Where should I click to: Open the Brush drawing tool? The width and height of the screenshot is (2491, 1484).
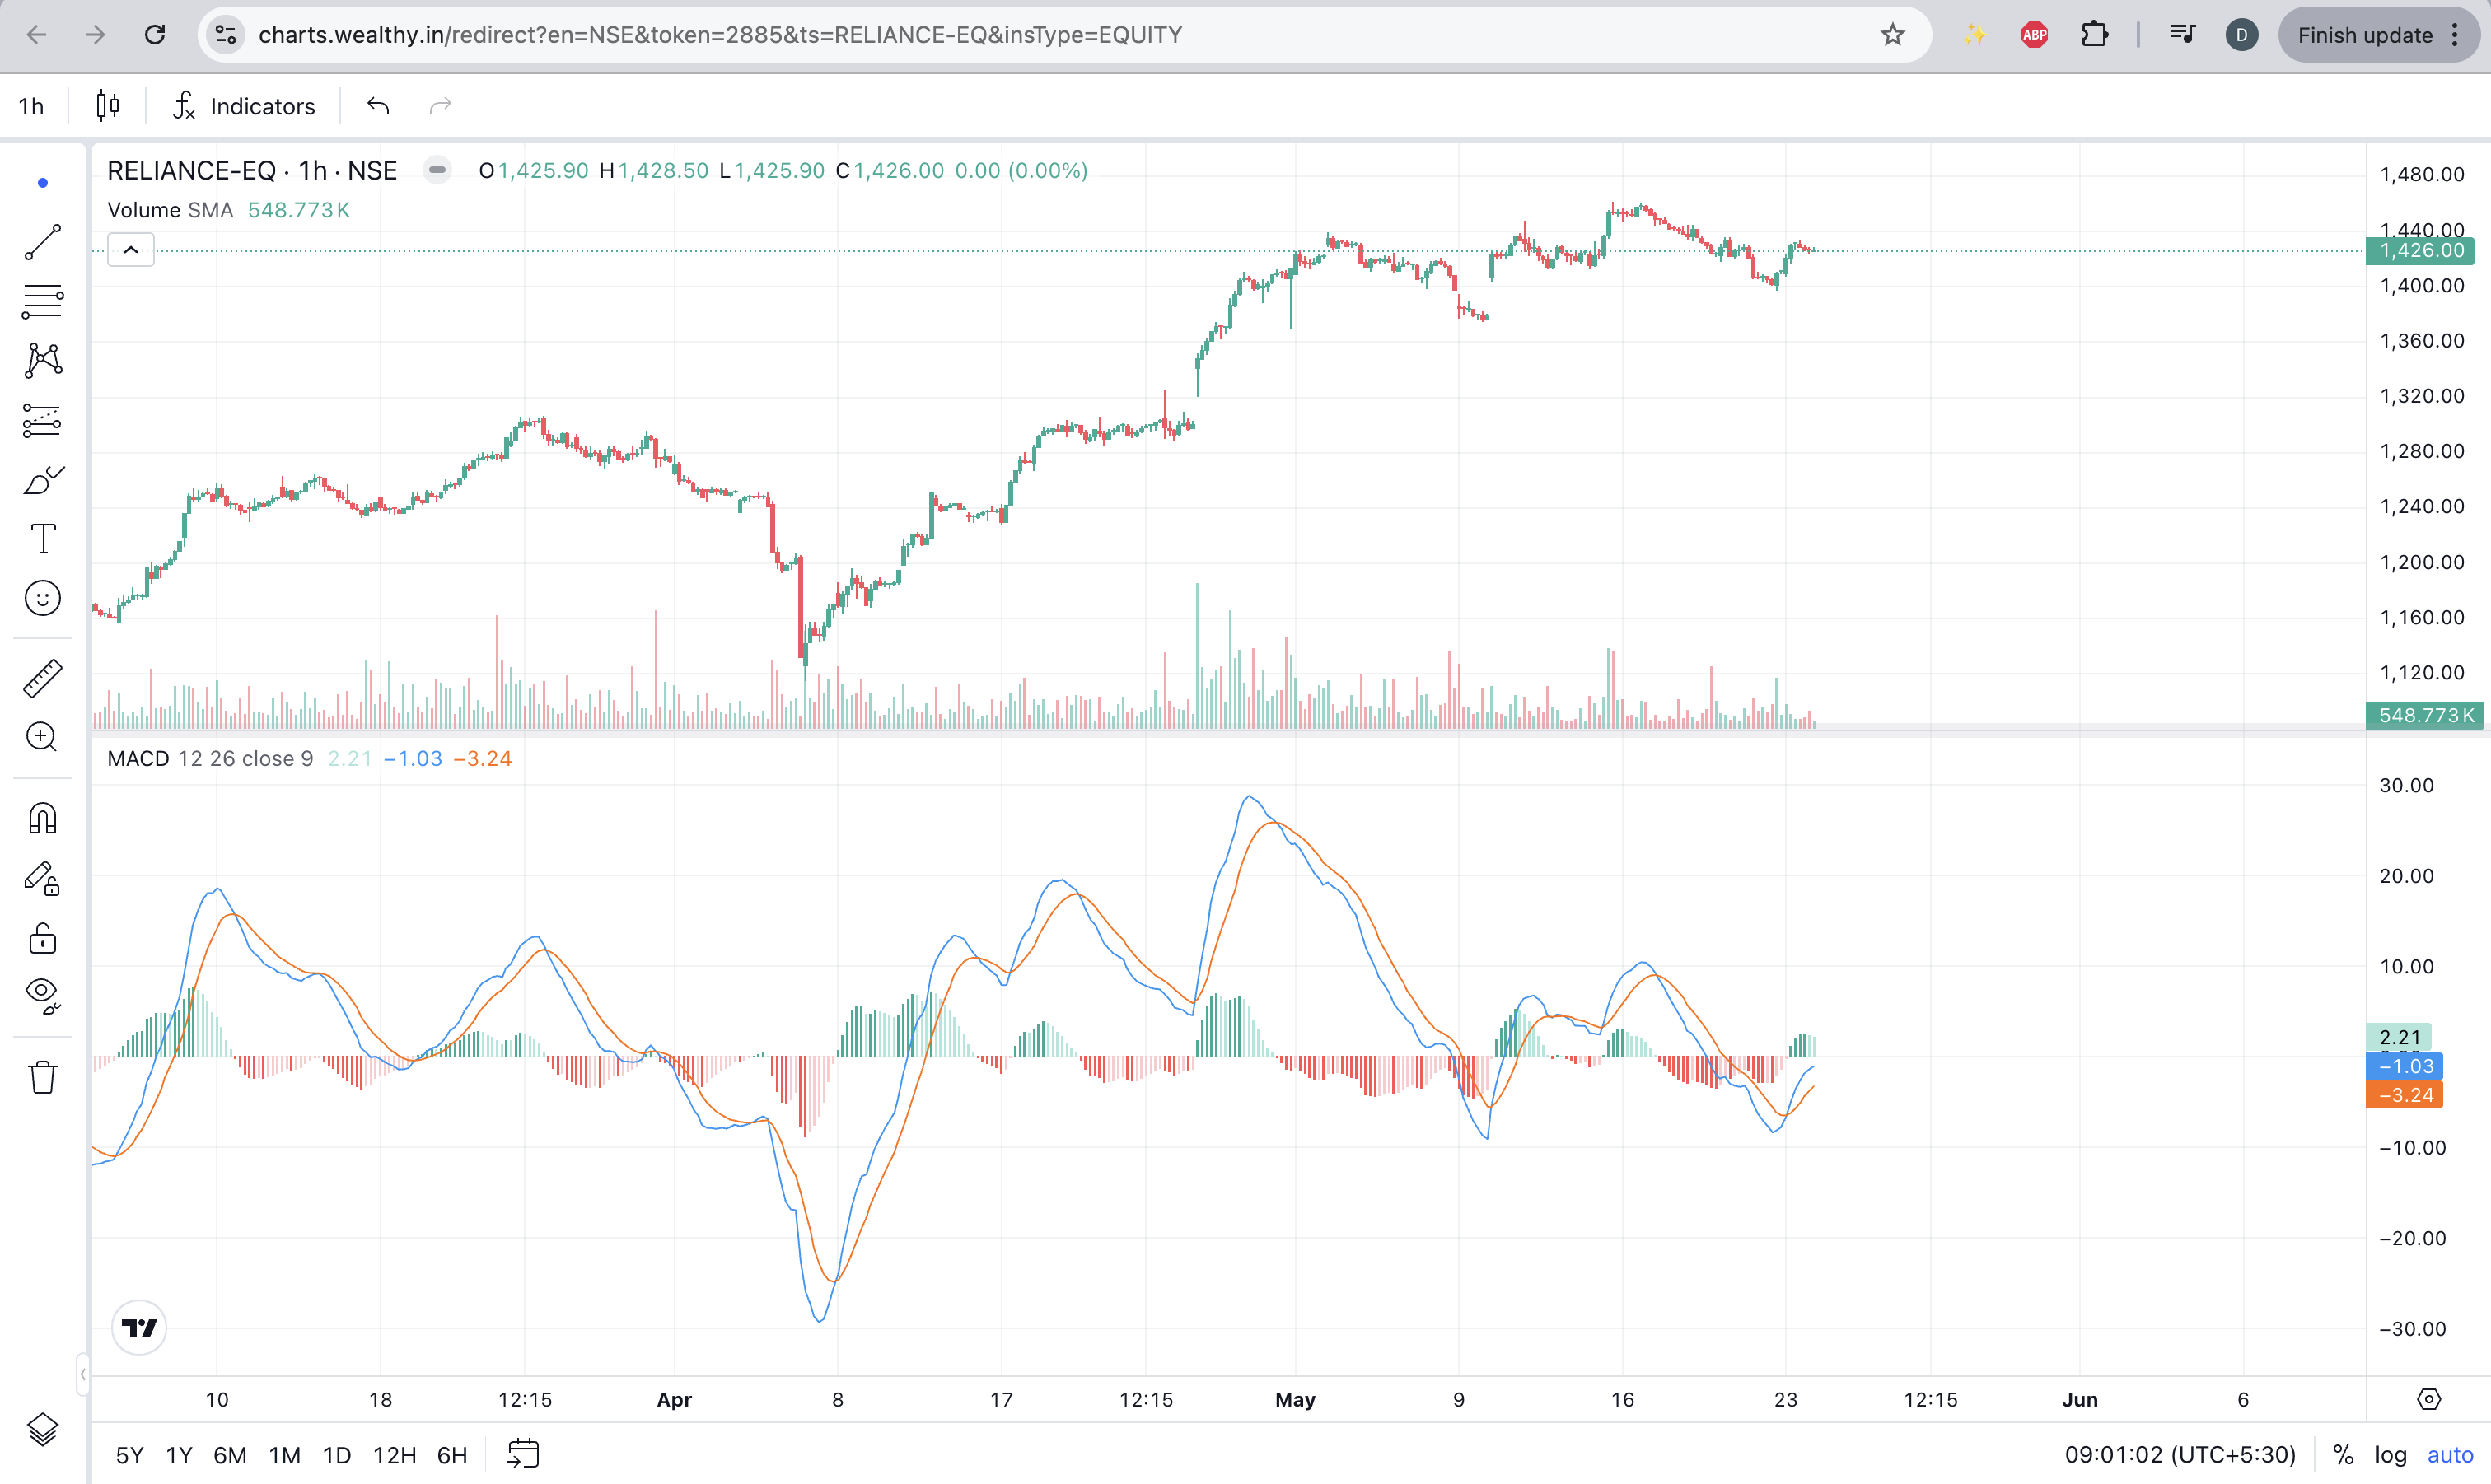[41, 480]
